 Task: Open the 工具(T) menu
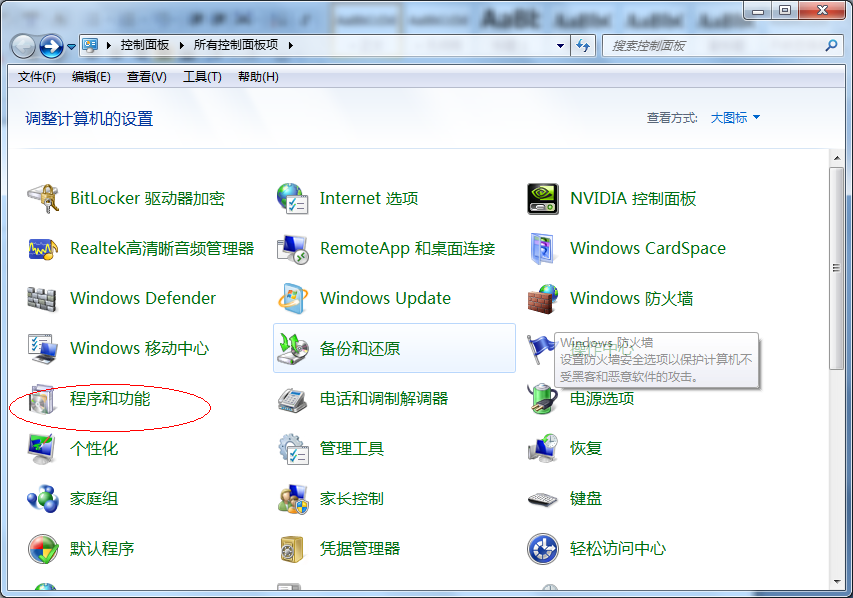tap(201, 77)
